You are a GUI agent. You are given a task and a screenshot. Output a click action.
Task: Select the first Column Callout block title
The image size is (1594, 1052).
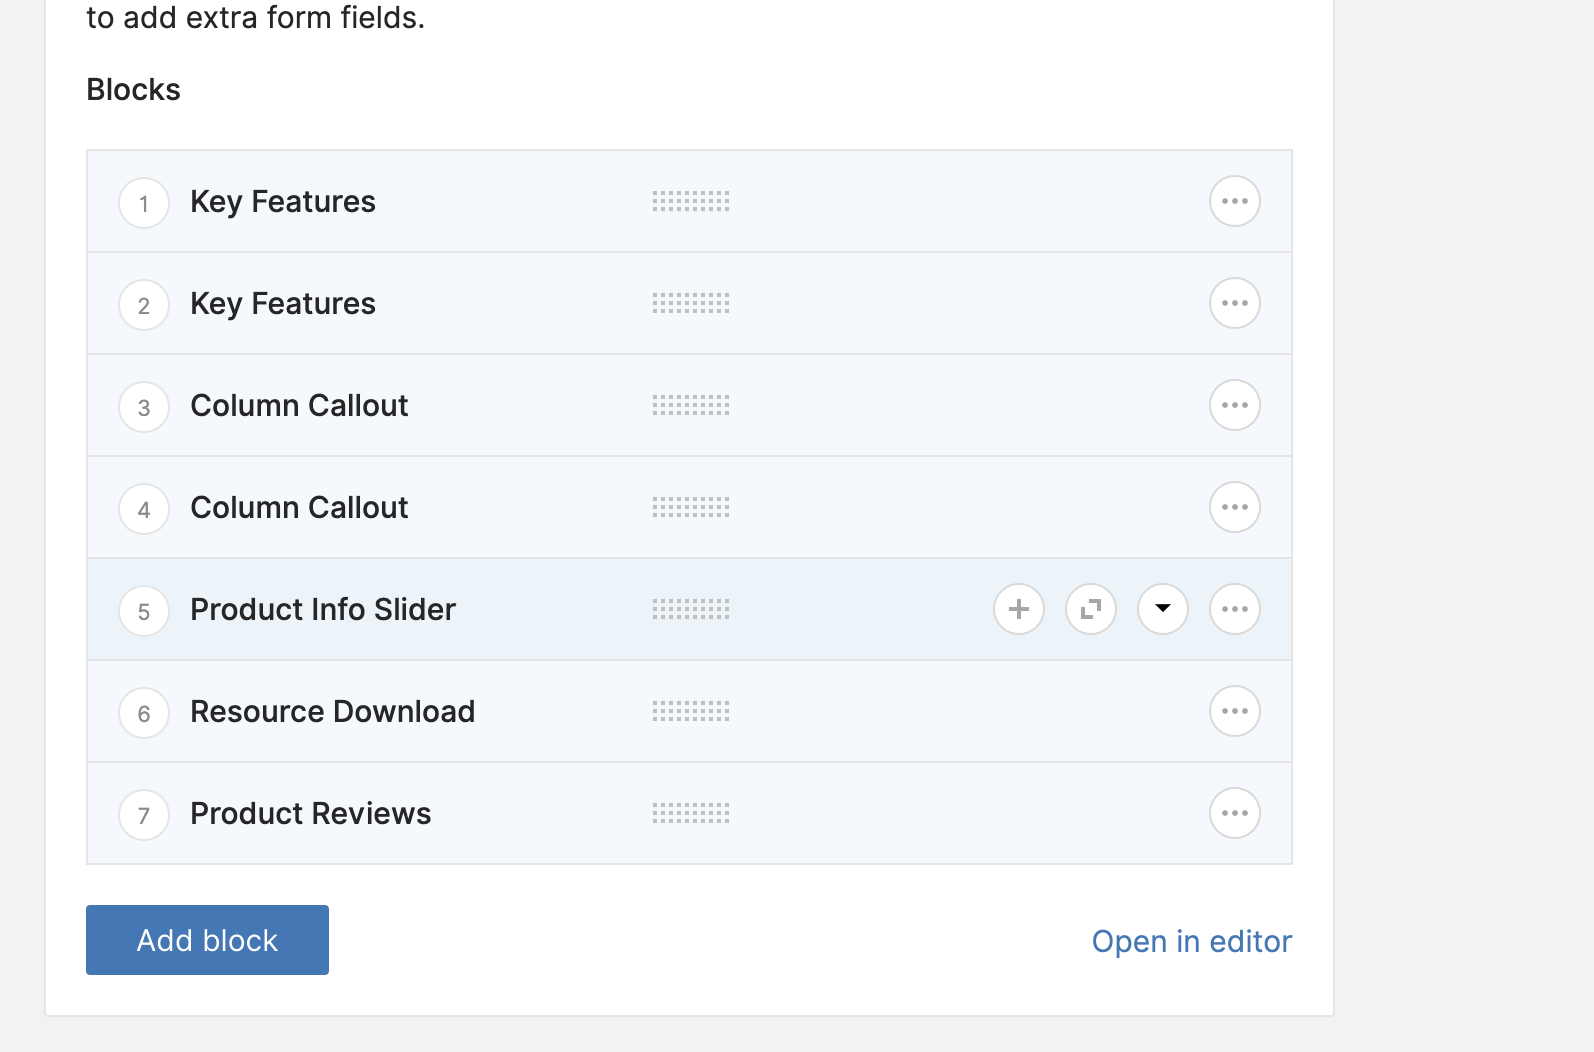(299, 405)
